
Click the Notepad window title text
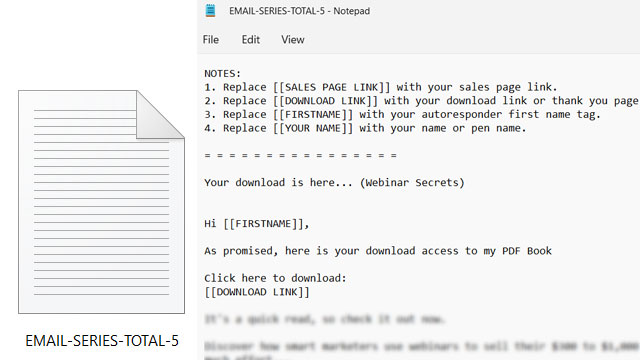click(299, 11)
